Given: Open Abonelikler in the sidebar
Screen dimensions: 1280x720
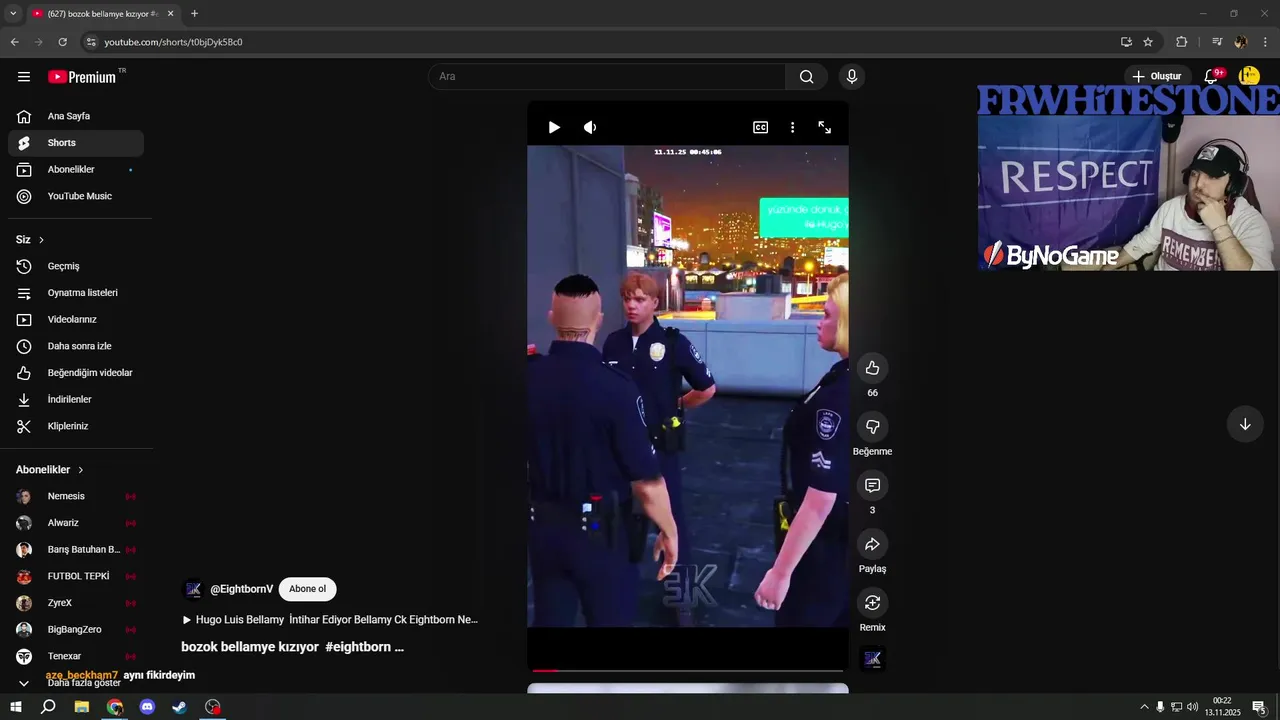Looking at the screenshot, I should pyautogui.click(x=76, y=170).
